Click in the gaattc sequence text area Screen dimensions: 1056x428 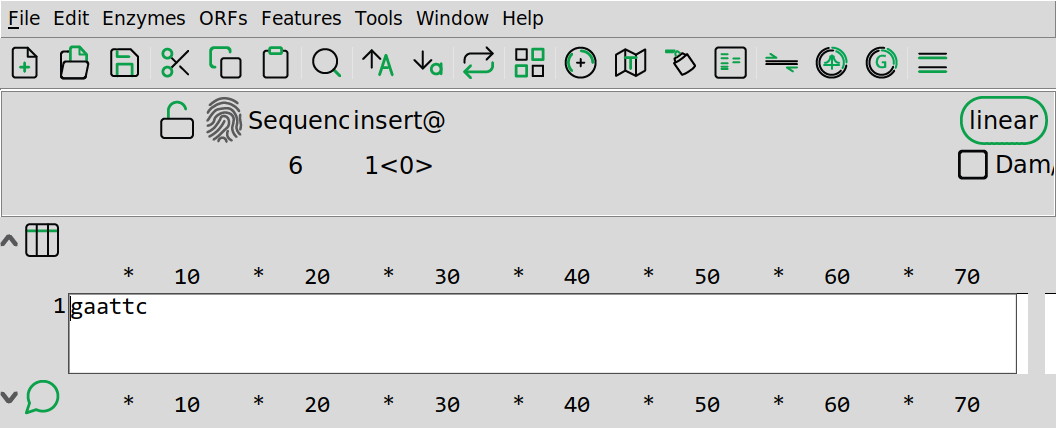(540, 332)
